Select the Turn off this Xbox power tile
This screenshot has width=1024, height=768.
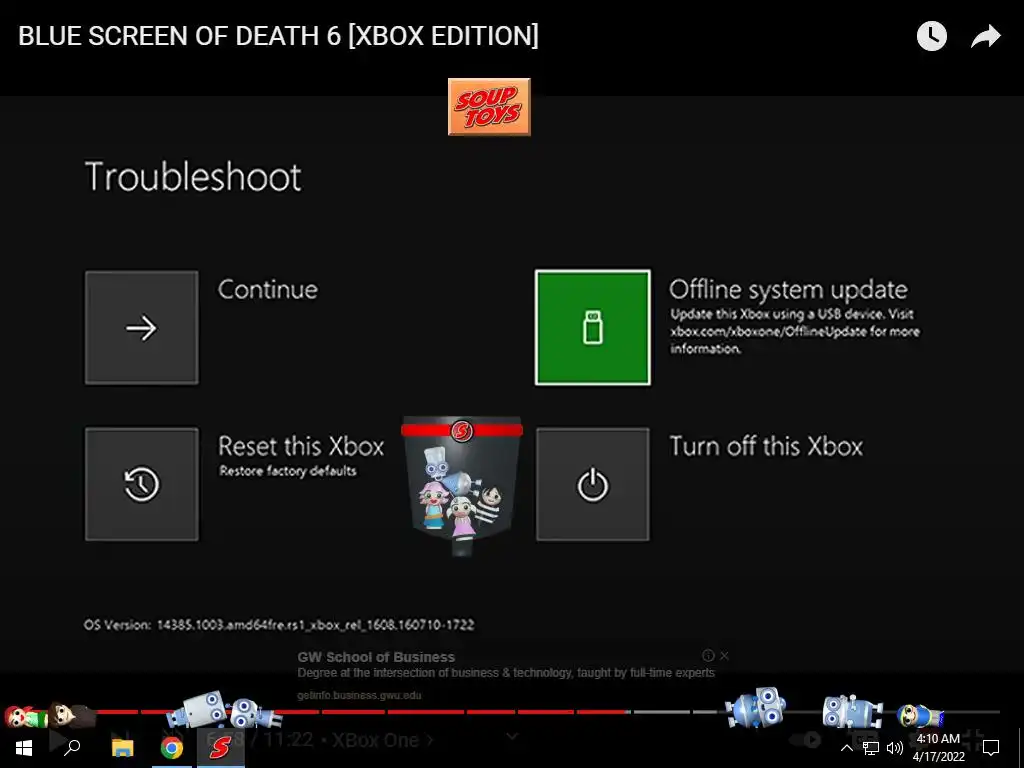click(592, 485)
